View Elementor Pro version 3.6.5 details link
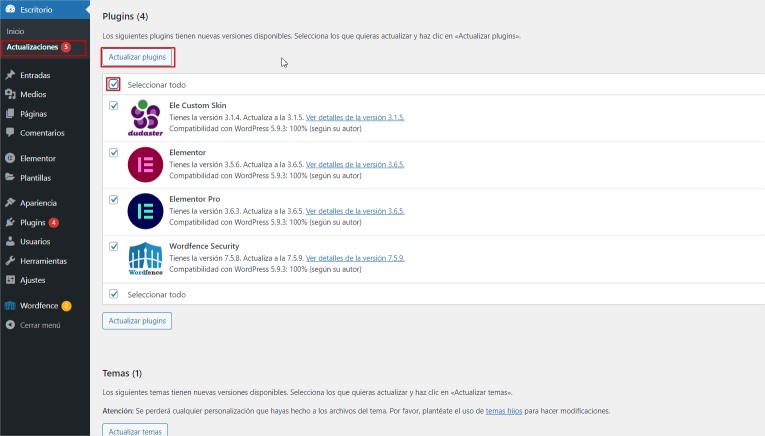The width and height of the screenshot is (765, 436). tap(355, 211)
